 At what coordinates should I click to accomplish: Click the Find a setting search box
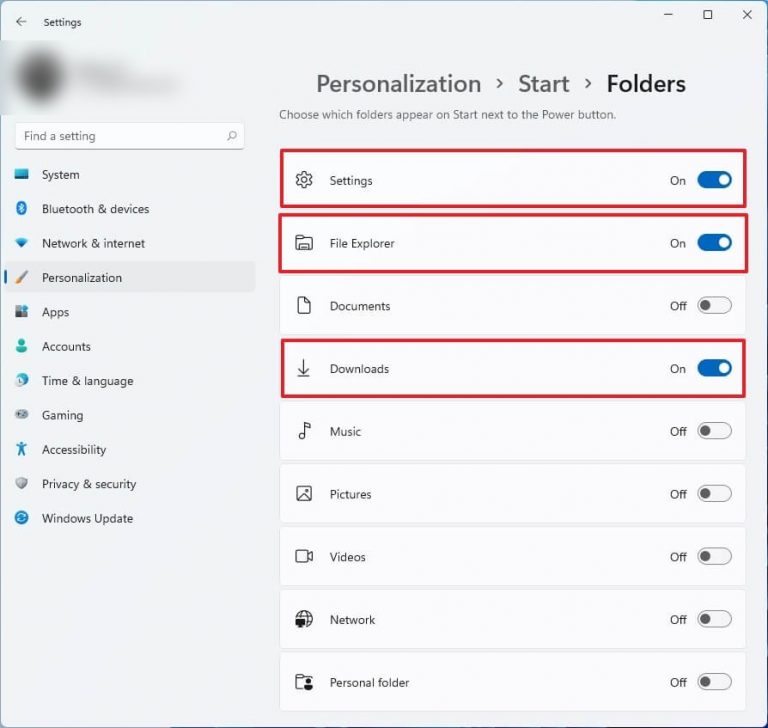[x=129, y=136]
